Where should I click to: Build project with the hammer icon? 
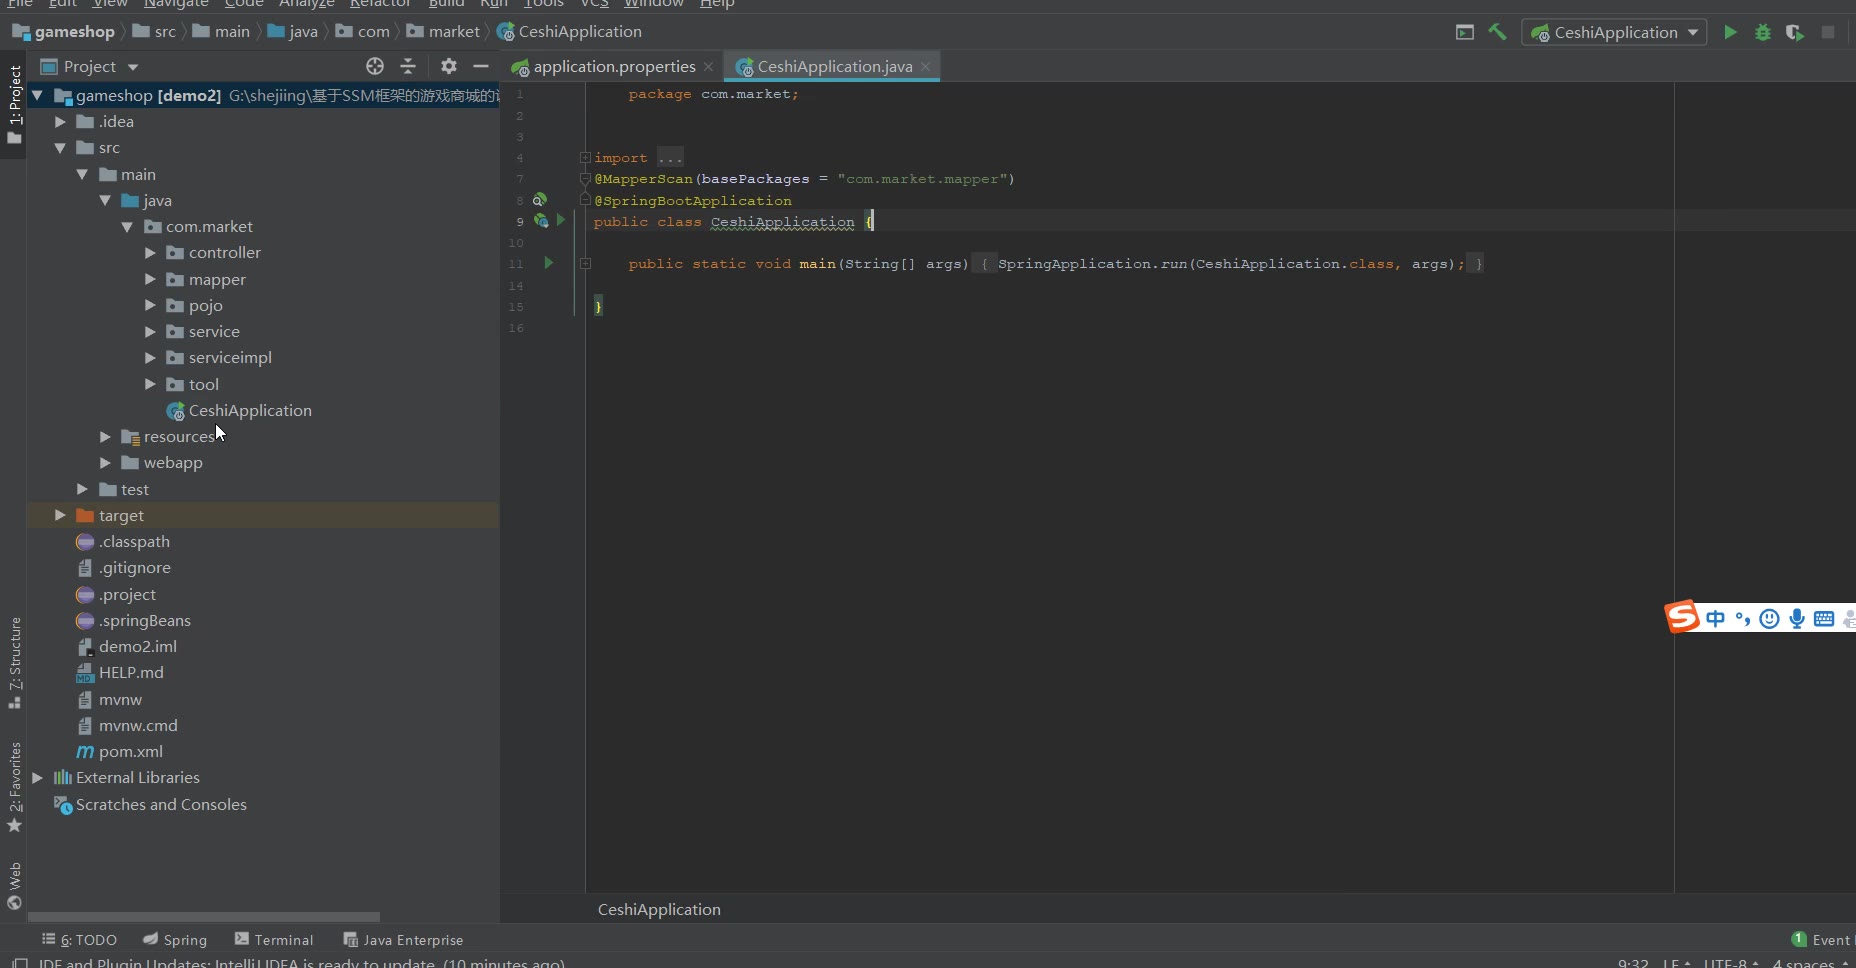coord(1497,32)
